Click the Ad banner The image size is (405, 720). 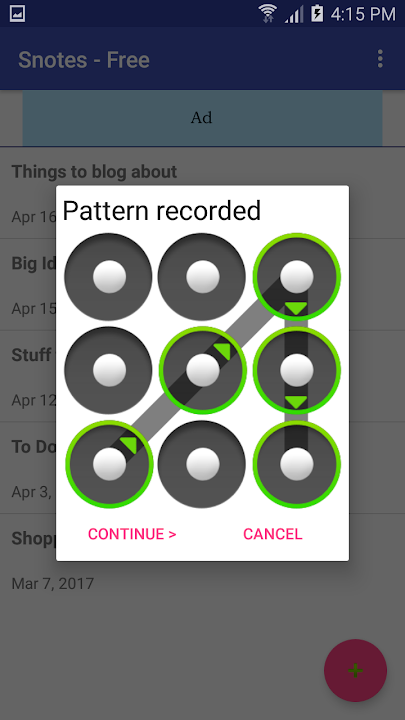point(202,118)
